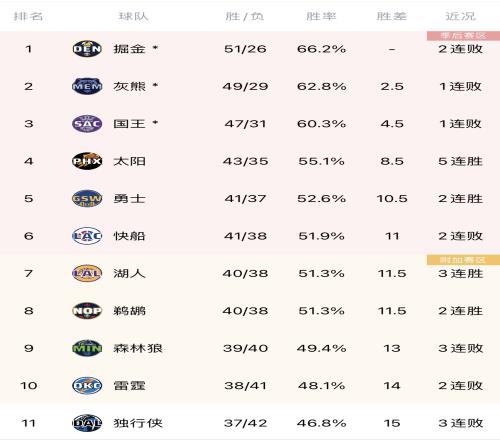Screen dimensions: 500x440
Task: Open the Timberwolves MIN logo
Action: click(x=87, y=348)
